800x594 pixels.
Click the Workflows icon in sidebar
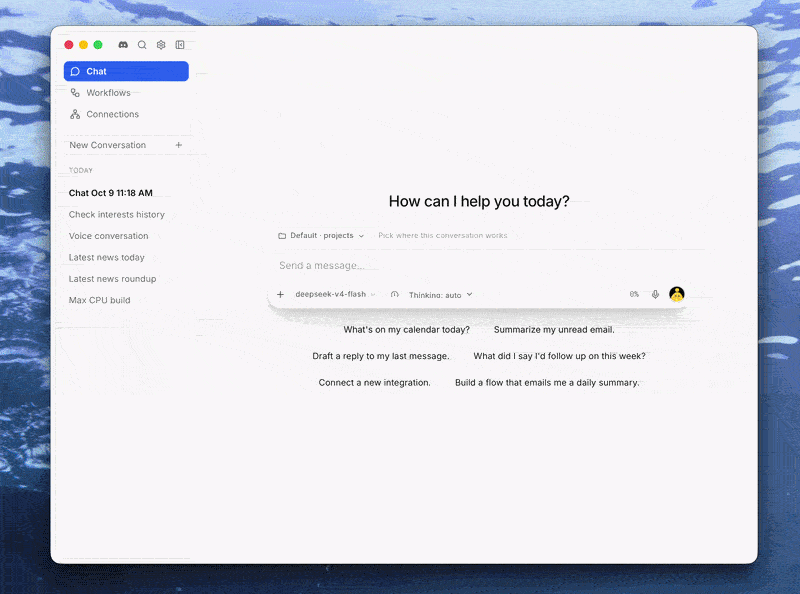[75, 93]
